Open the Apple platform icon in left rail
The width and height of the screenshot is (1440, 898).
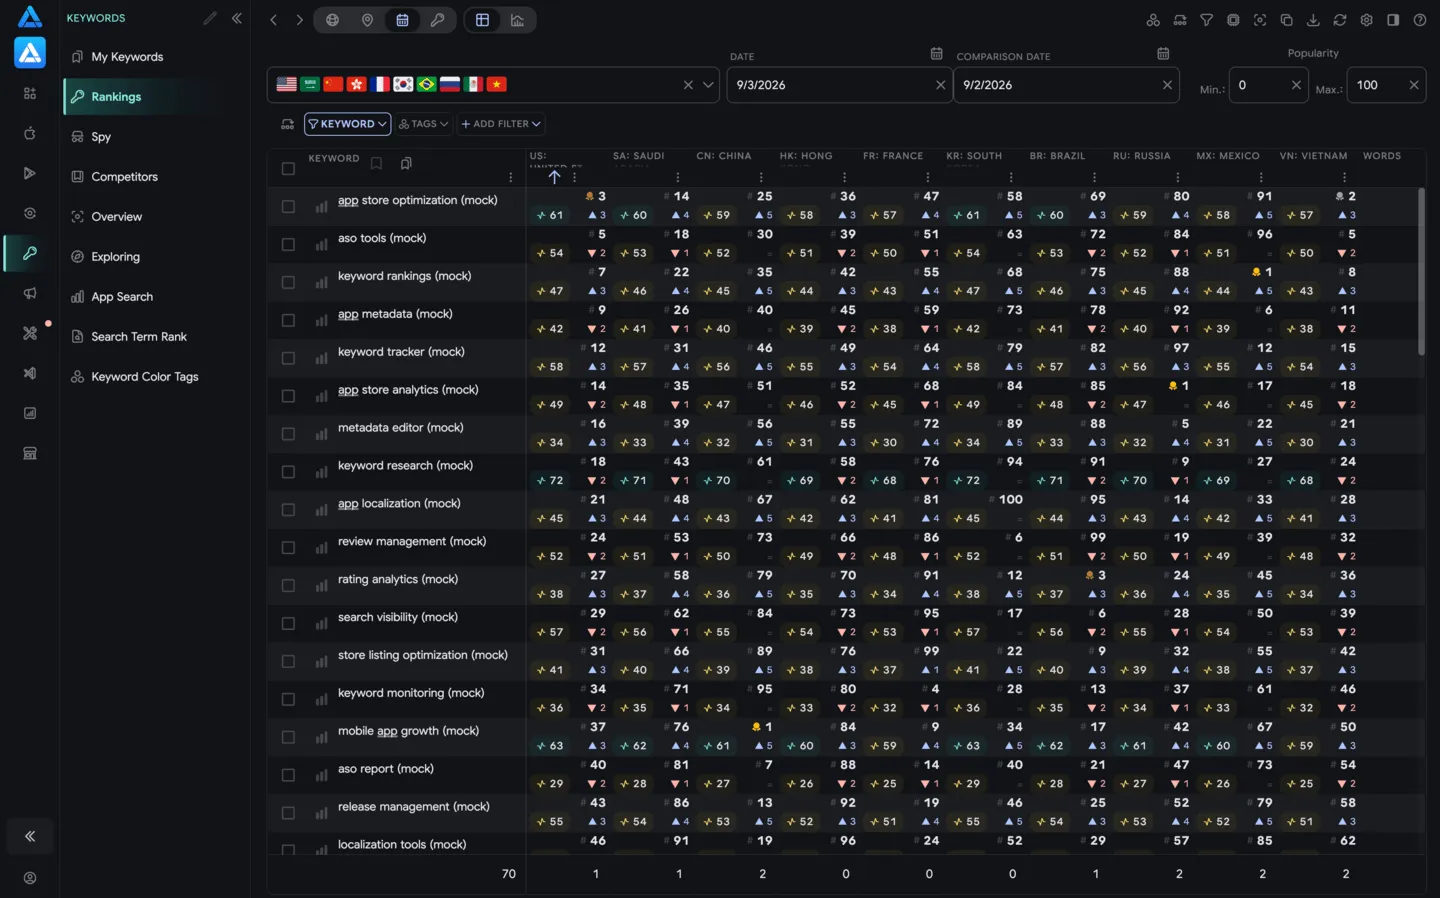coord(30,133)
